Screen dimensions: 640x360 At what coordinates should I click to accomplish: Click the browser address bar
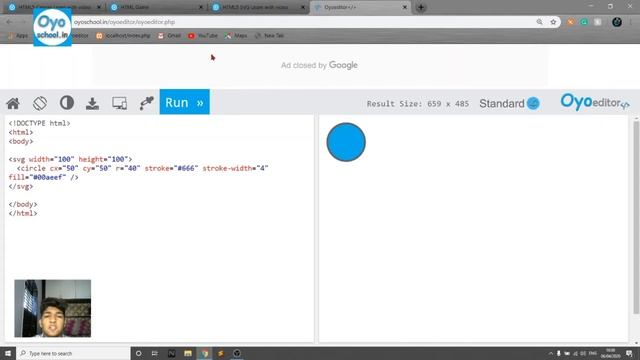tap(302, 22)
